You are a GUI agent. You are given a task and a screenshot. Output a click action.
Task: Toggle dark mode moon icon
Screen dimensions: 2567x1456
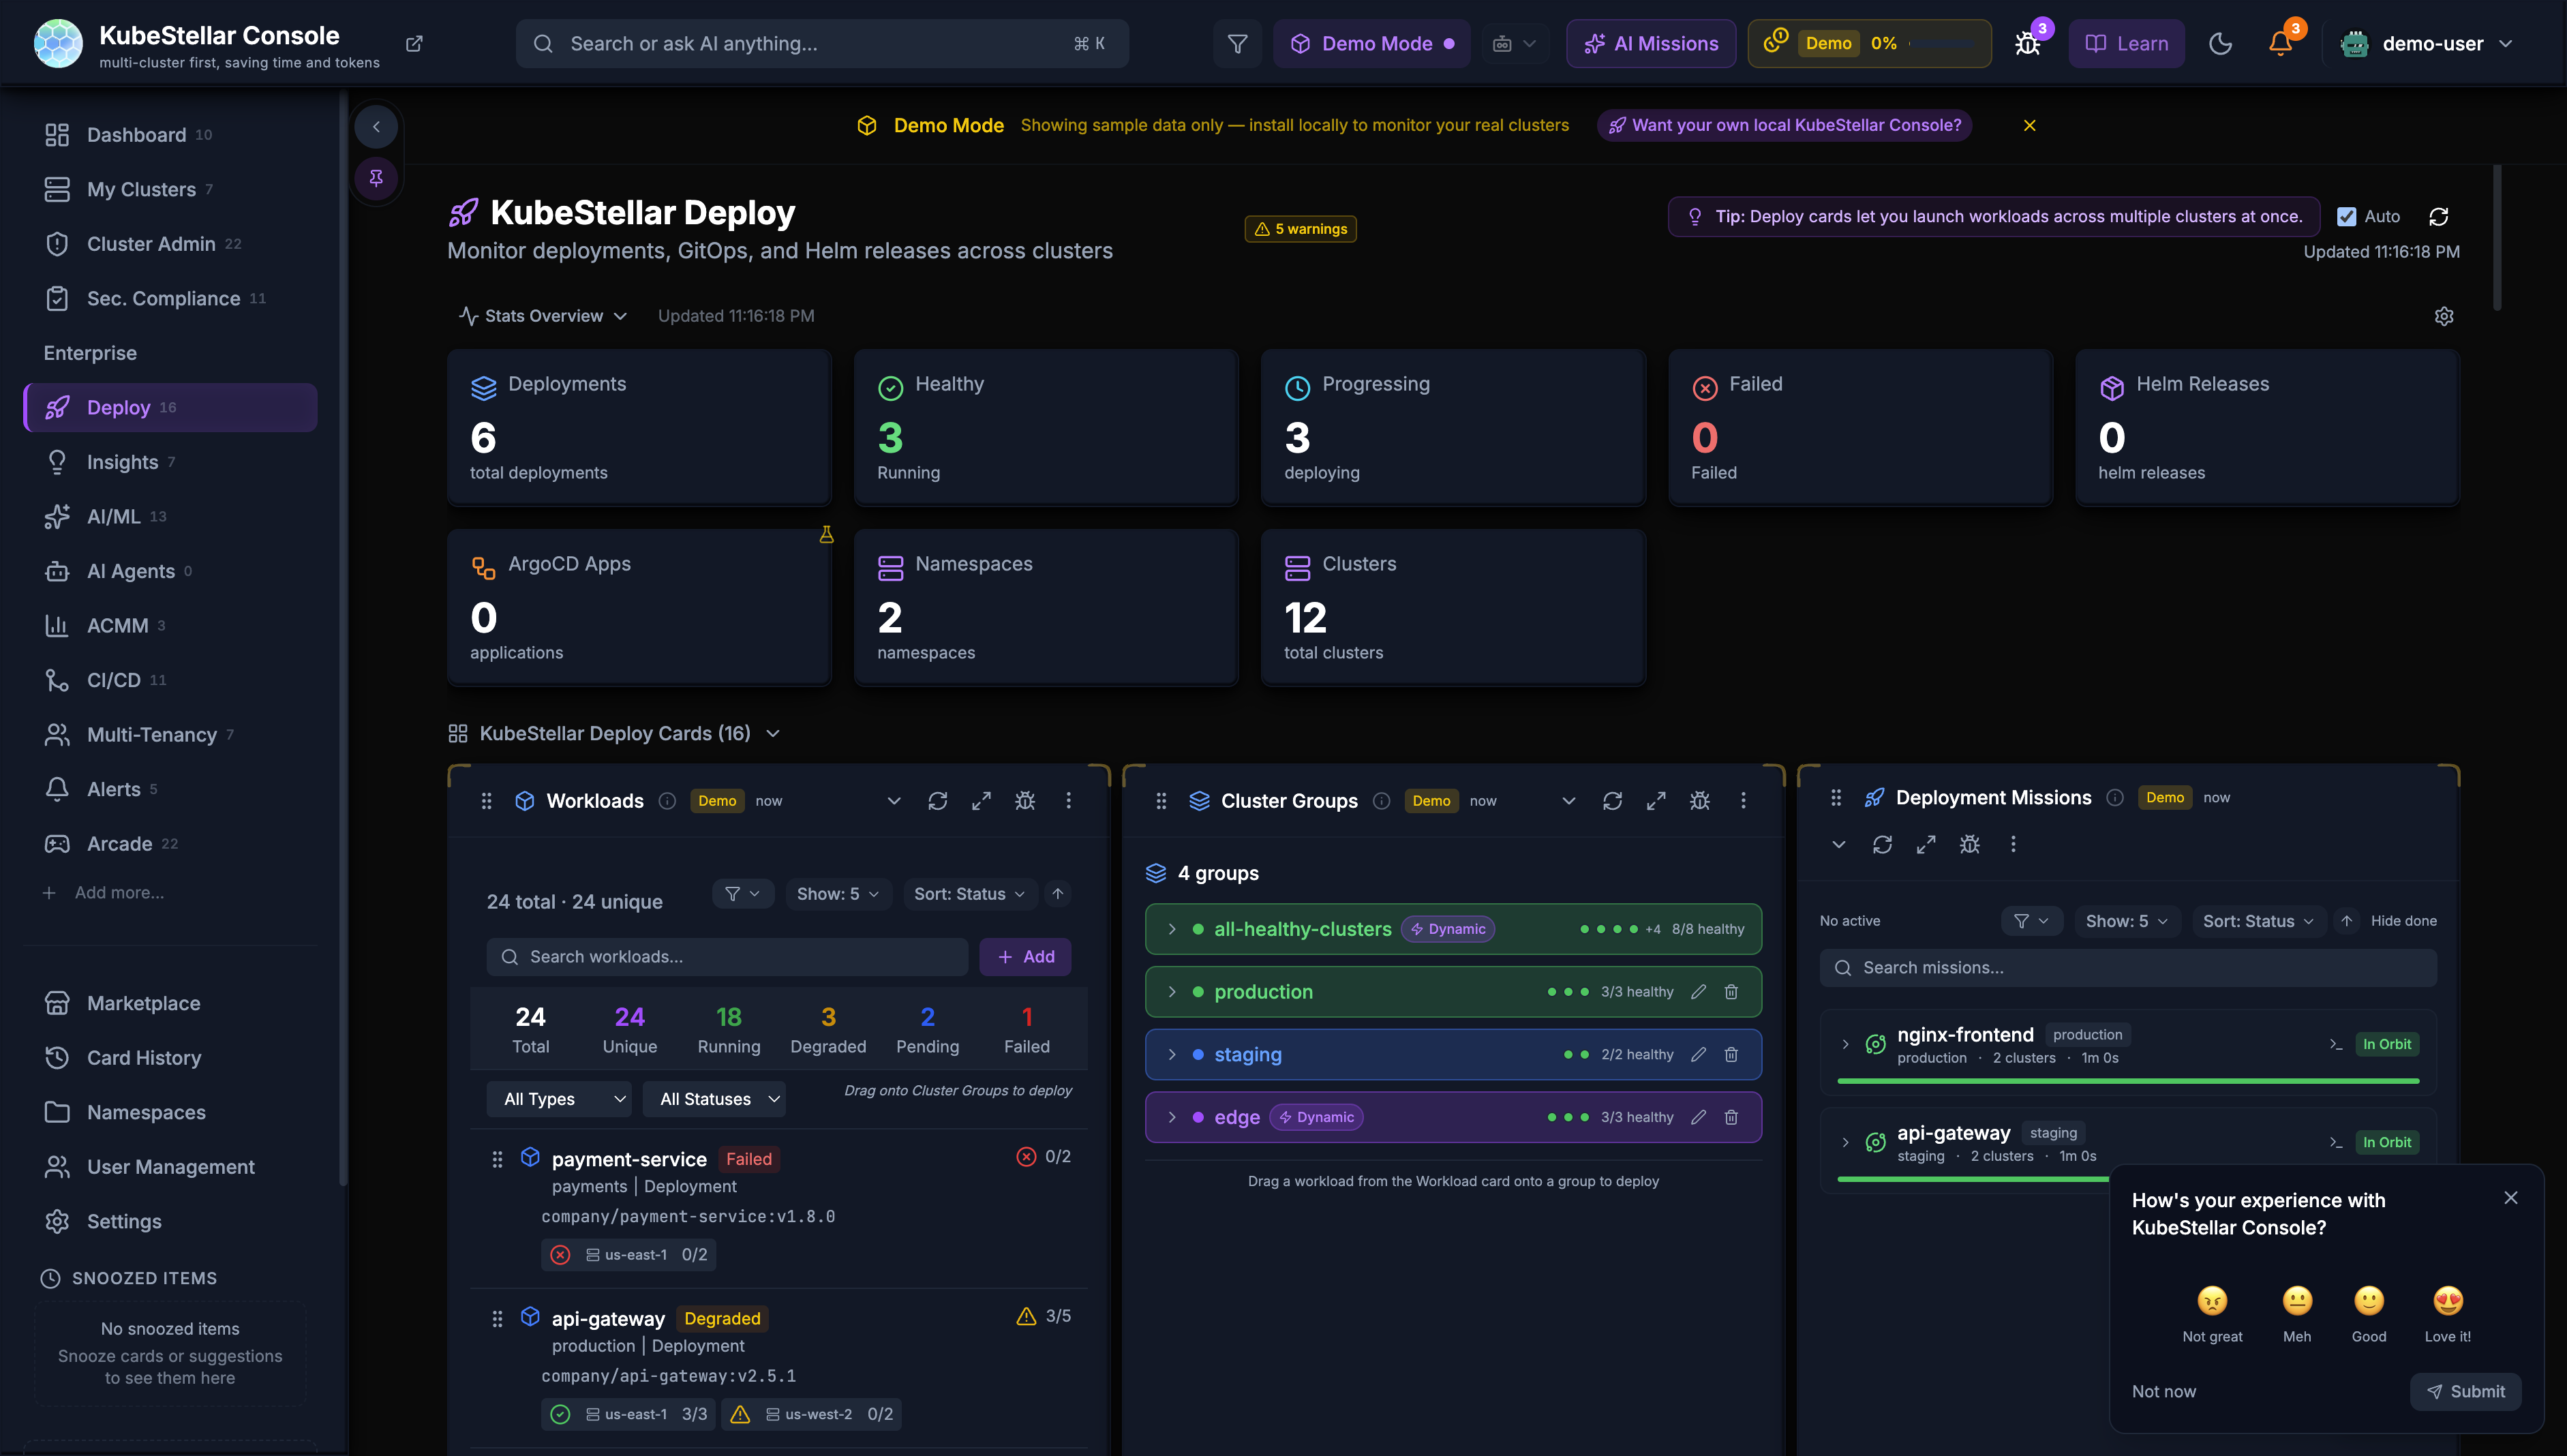[x=2220, y=43]
